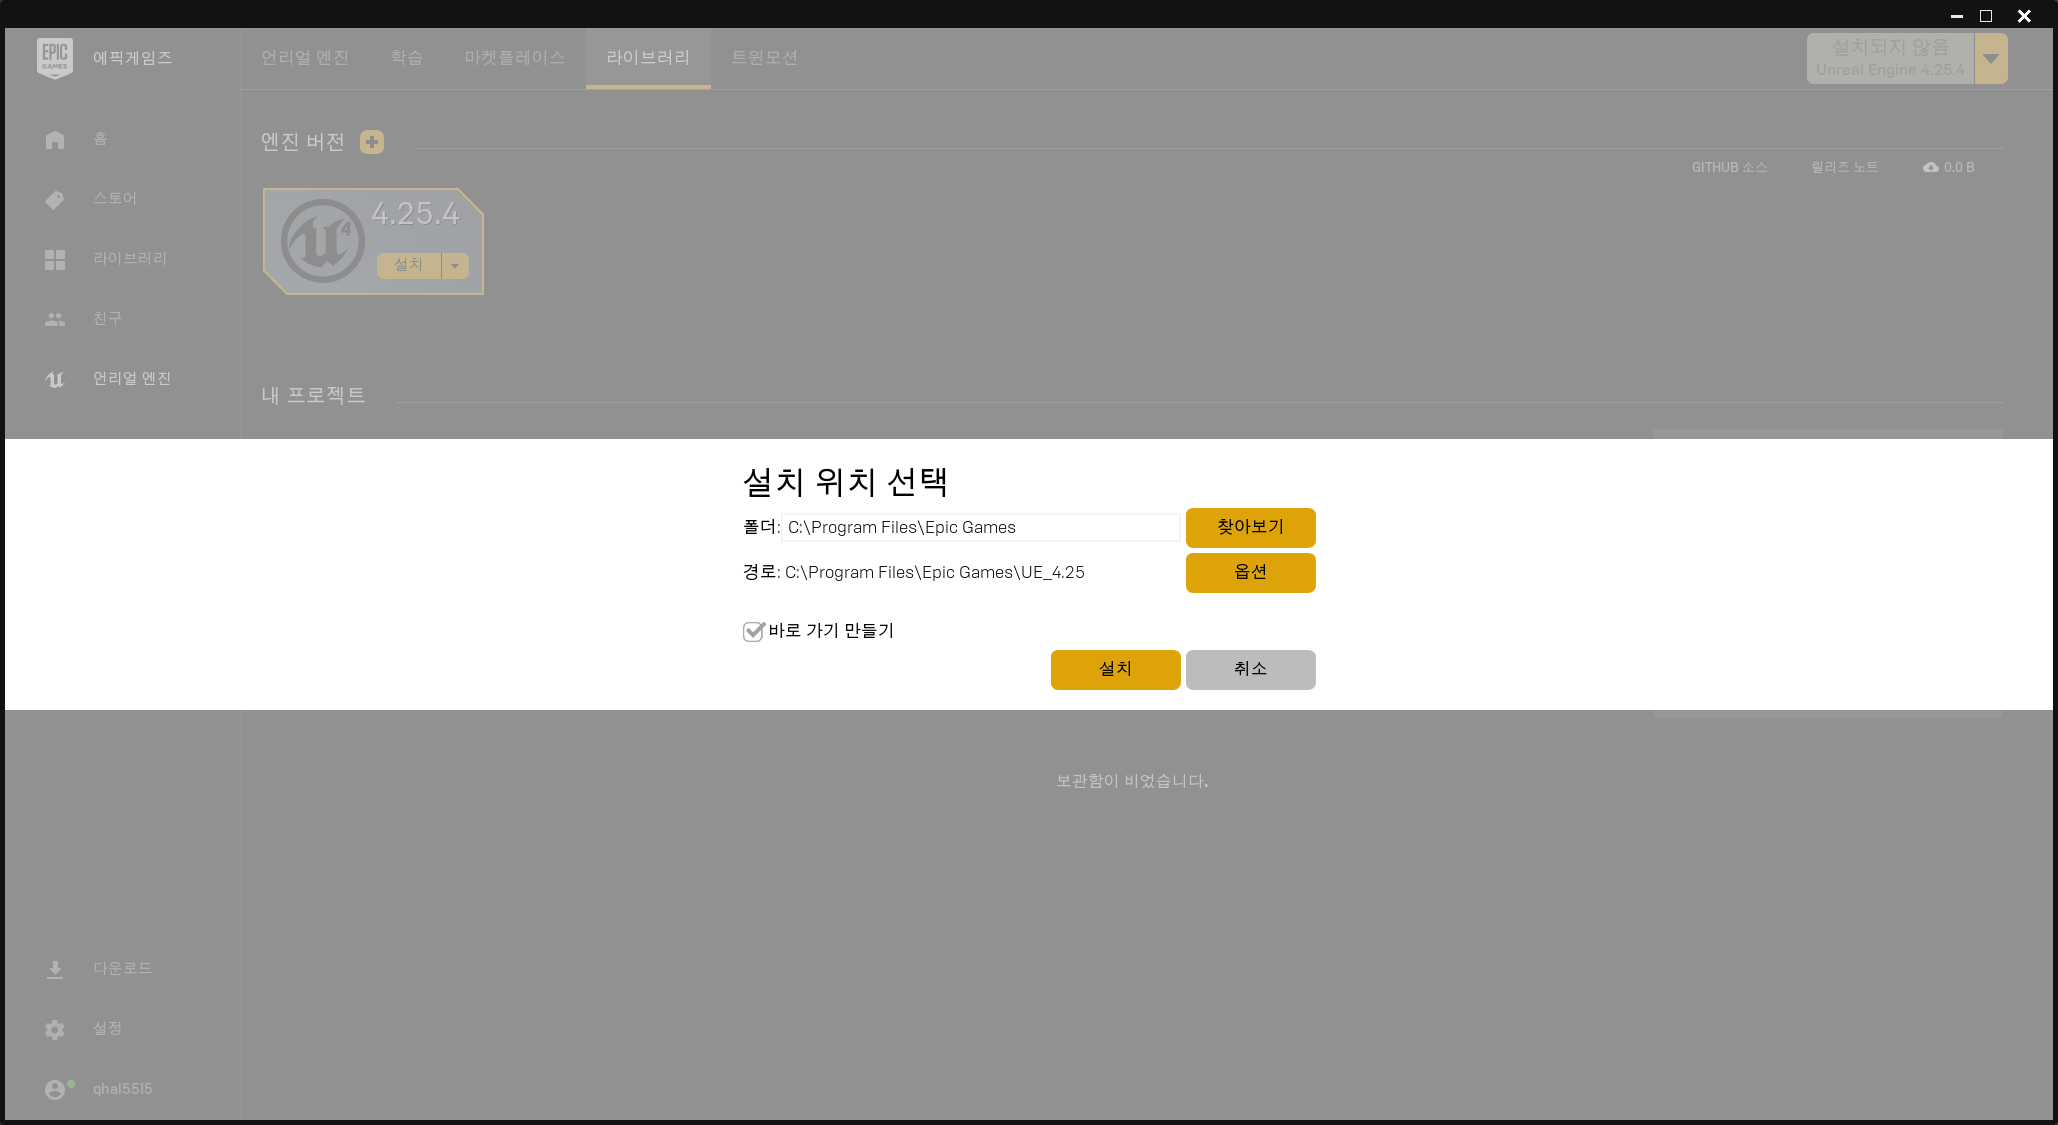This screenshot has width=2058, height=1125.
Task: Open Store via the tag icon
Action: 55,200
